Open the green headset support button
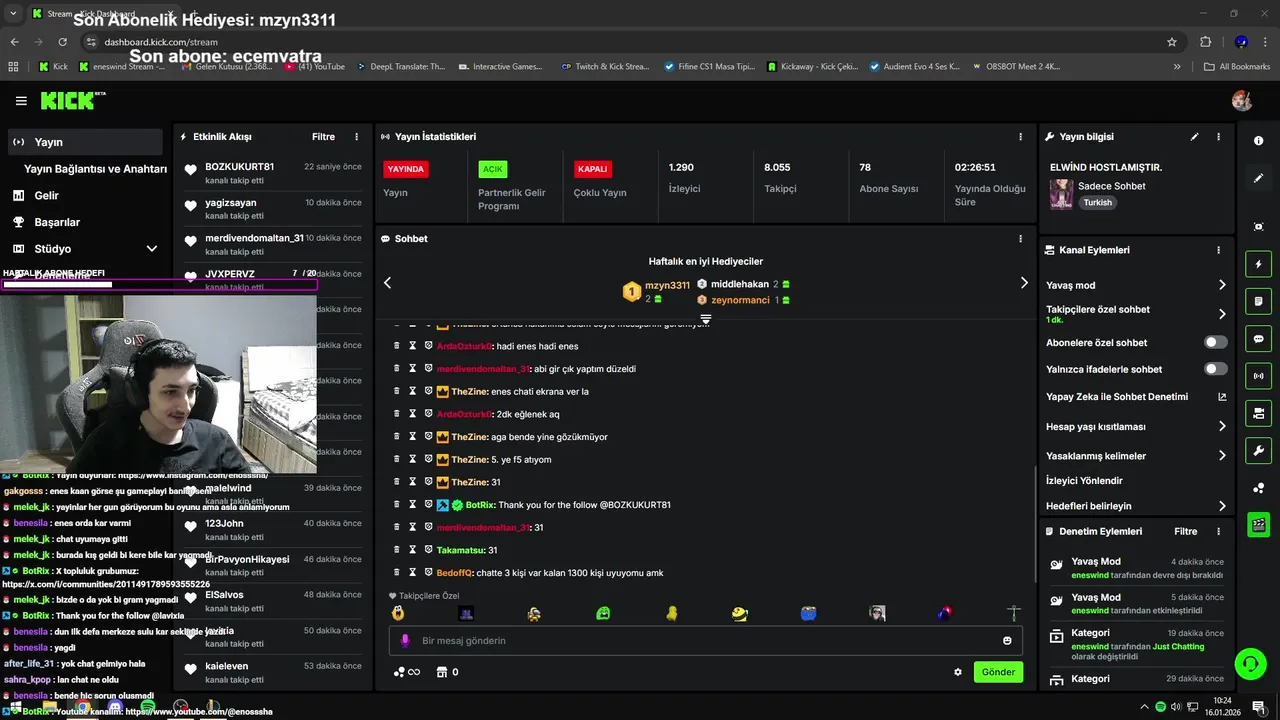The image size is (1280, 720). pyautogui.click(x=1249, y=664)
